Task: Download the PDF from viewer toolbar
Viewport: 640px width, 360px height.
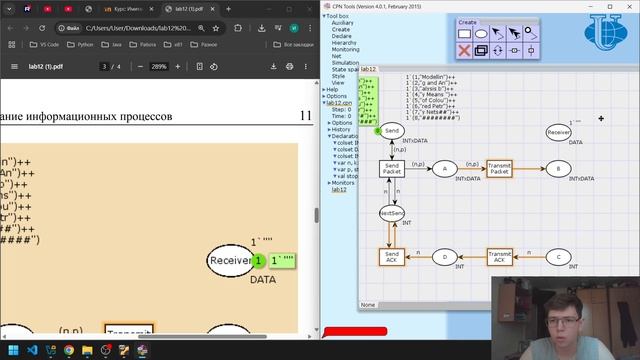Action: pos(273,67)
